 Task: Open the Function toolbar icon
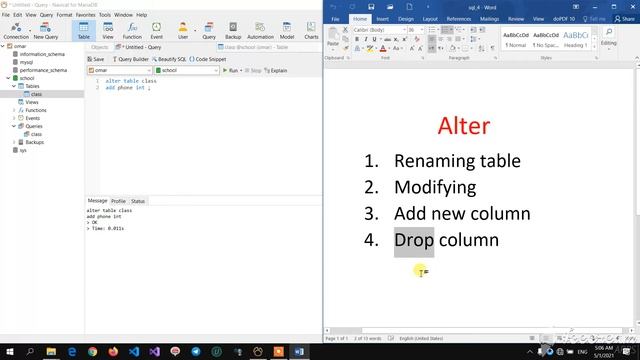click(132, 31)
